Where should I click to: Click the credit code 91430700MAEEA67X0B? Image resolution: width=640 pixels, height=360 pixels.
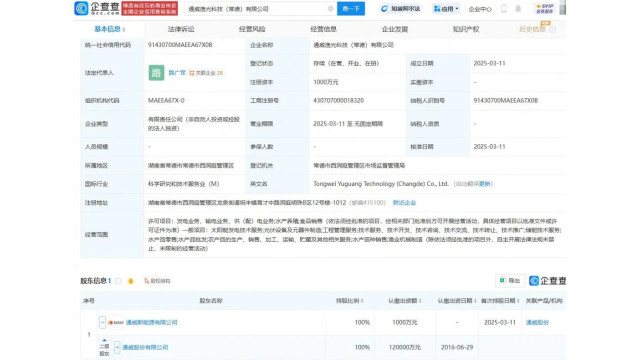pyautogui.click(x=180, y=45)
